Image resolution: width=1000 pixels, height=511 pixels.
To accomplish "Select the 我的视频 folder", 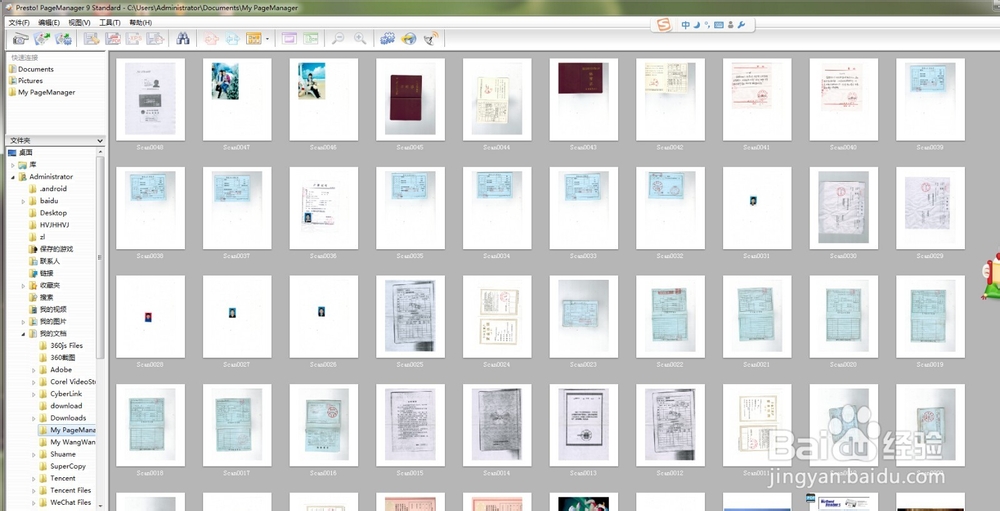I will pos(47,309).
